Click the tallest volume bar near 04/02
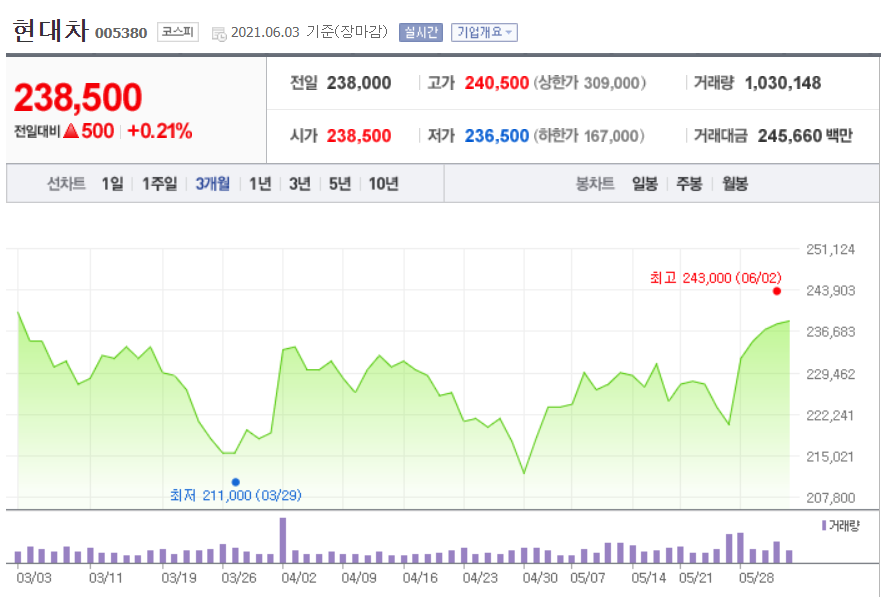The image size is (881, 597). (x=283, y=540)
